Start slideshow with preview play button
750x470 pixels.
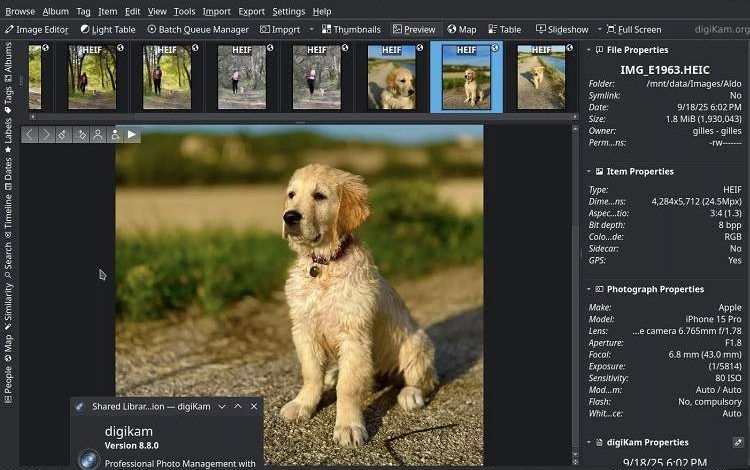pos(132,134)
